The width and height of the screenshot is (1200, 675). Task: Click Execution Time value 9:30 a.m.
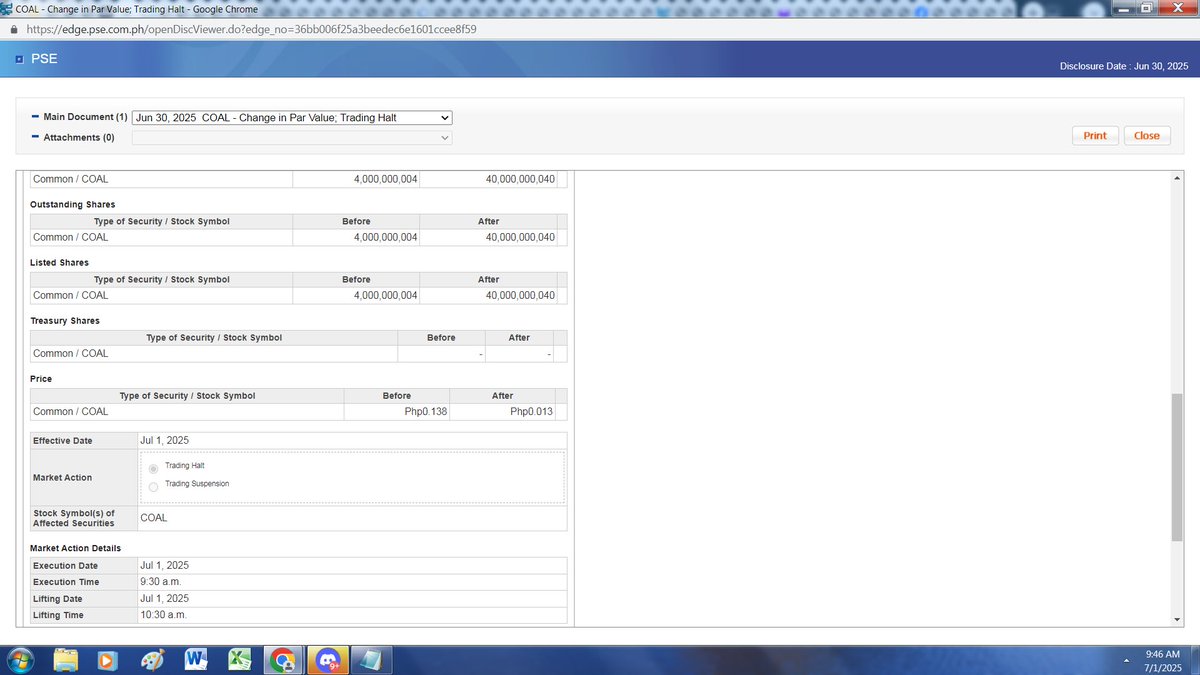(161, 582)
